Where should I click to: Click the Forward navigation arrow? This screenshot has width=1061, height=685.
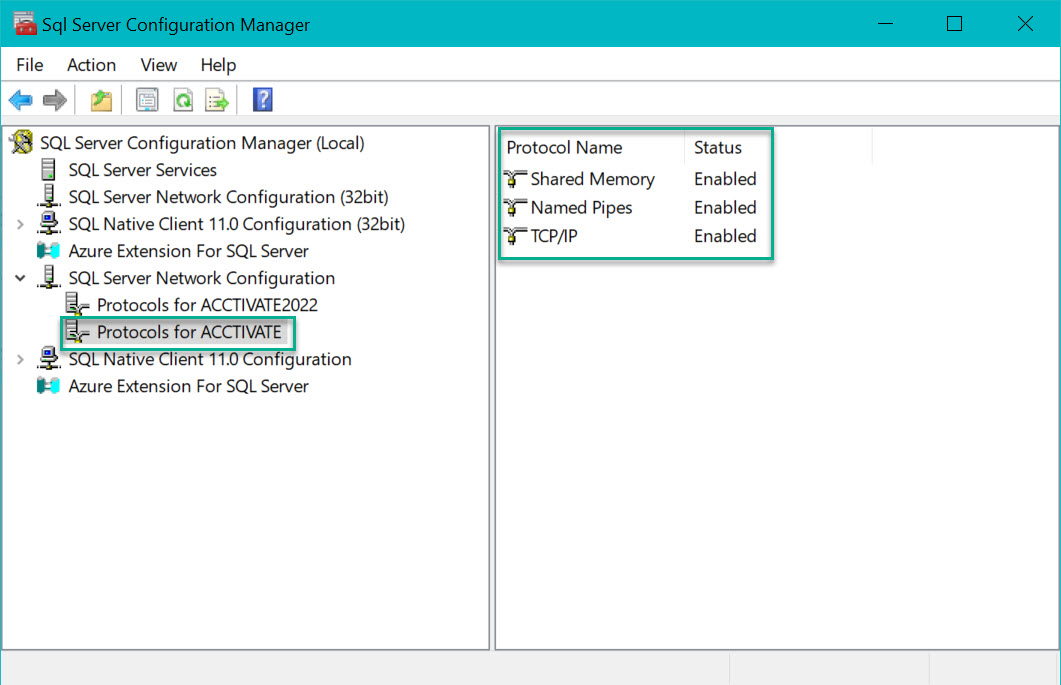point(55,99)
